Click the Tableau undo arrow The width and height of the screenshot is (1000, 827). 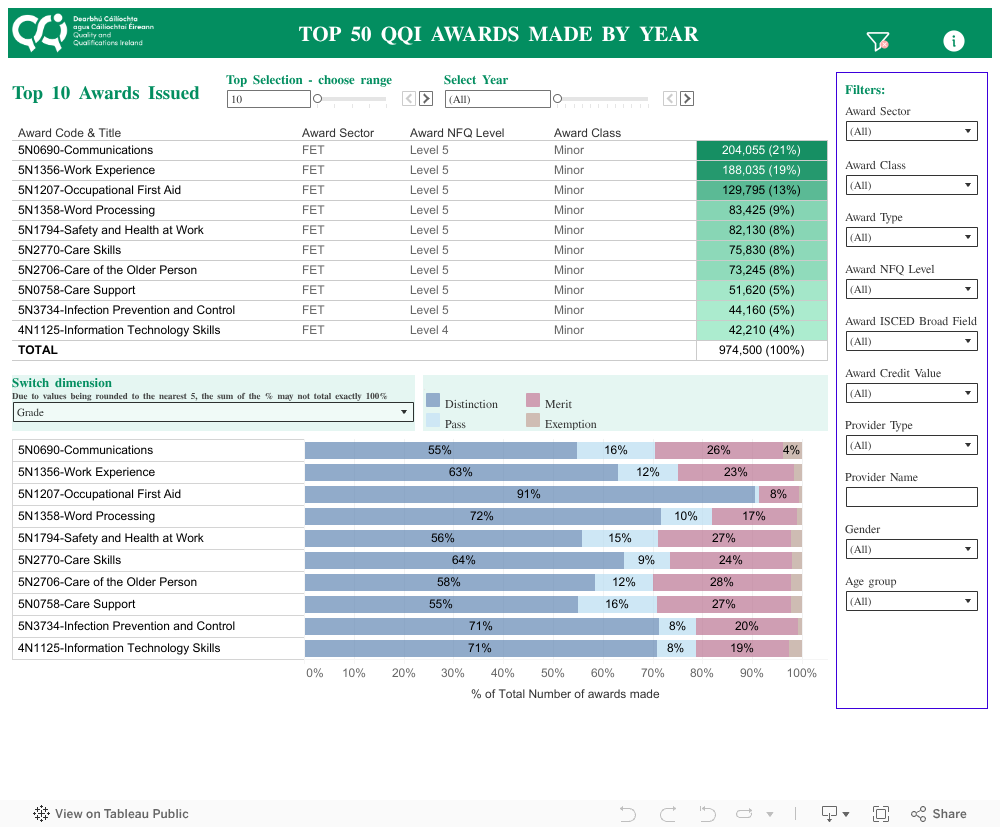coord(628,814)
